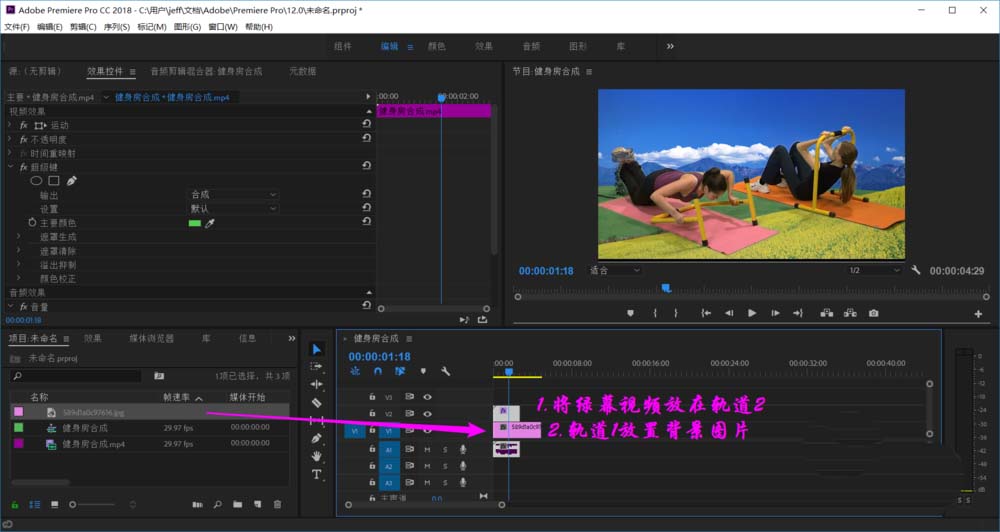Click the eyedropper next to the key color

(x=210, y=223)
